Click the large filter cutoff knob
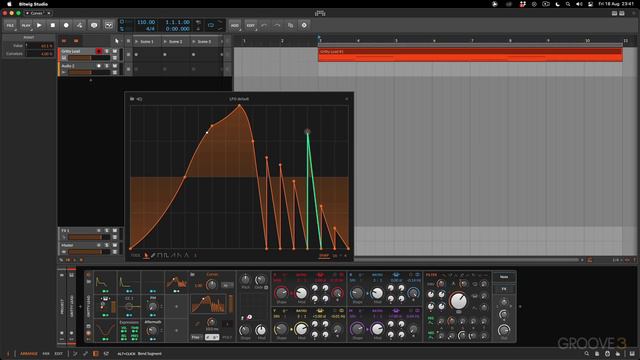 click(x=458, y=301)
